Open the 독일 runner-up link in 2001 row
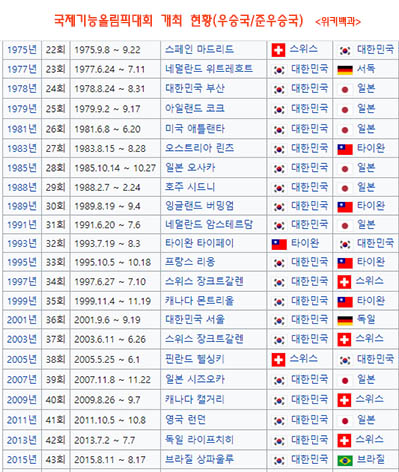Screen dimensions: 399x472 (366, 320)
